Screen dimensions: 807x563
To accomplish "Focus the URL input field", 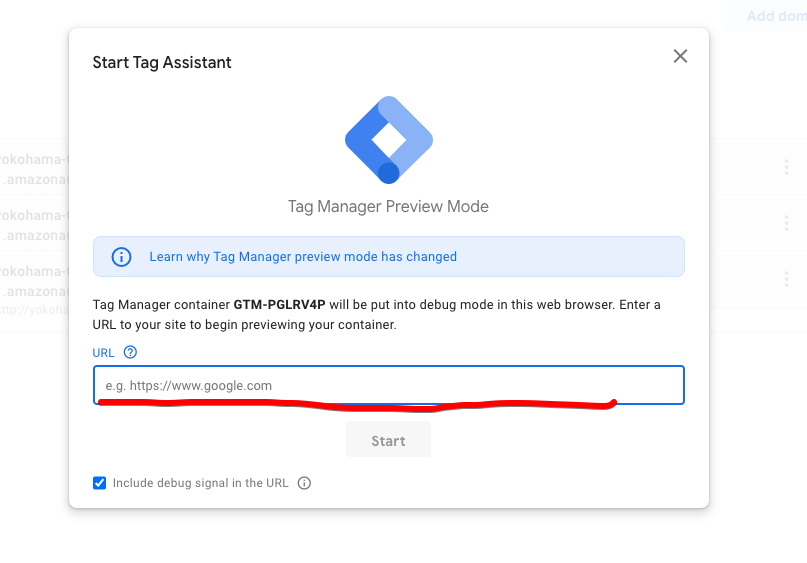I will coord(389,385).
